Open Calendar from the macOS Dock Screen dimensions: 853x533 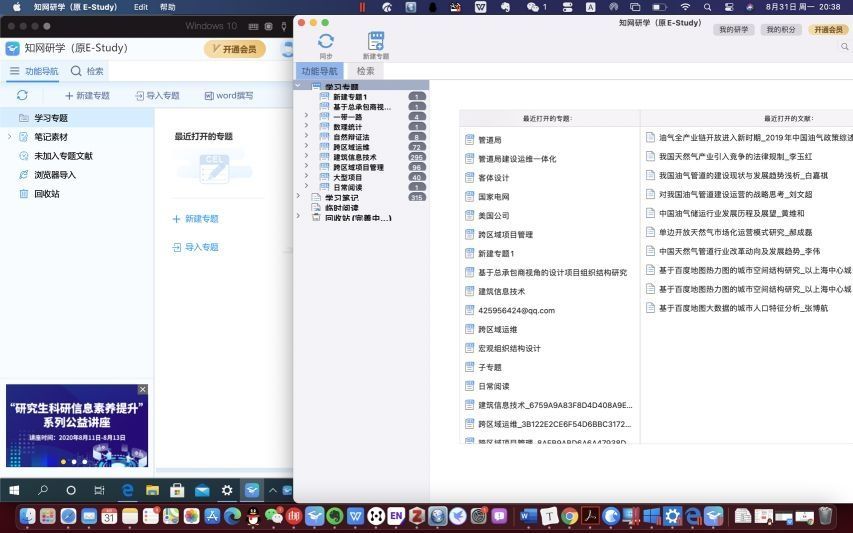pyautogui.click(x=109, y=516)
